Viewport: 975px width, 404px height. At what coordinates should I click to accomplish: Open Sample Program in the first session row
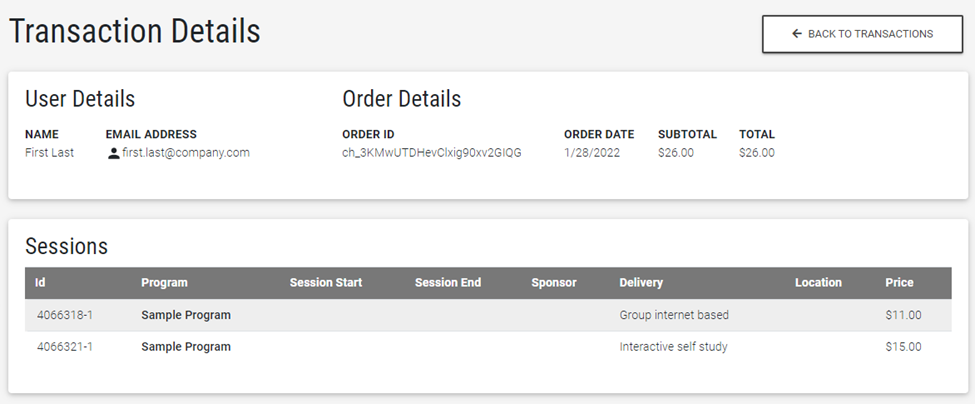186,315
